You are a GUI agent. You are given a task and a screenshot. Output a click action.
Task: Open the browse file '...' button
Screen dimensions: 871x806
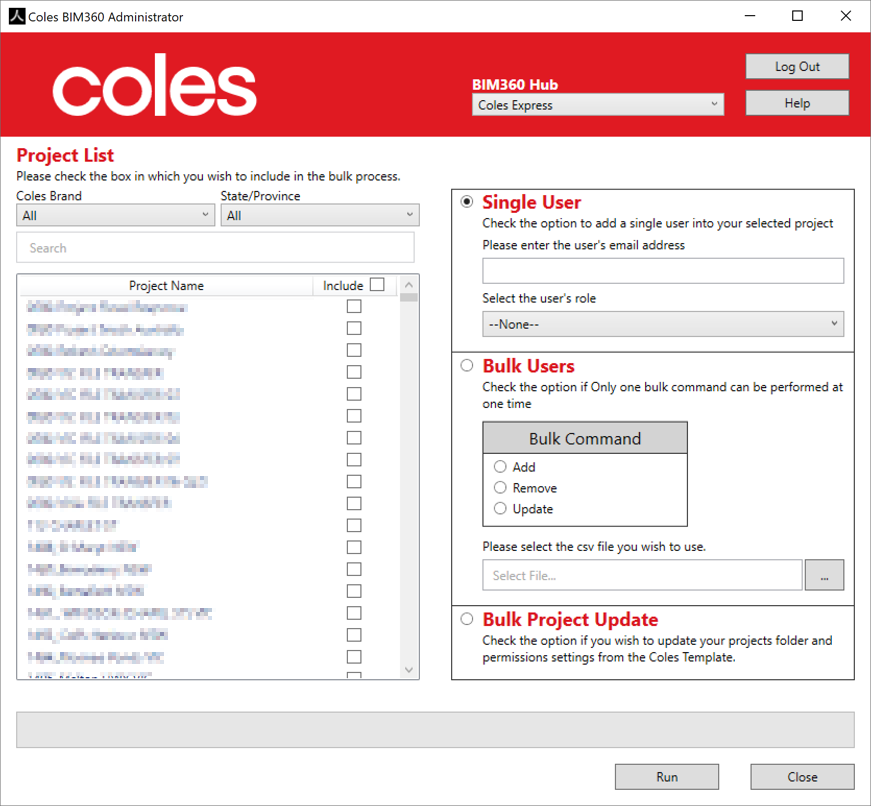[x=824, y=575]
